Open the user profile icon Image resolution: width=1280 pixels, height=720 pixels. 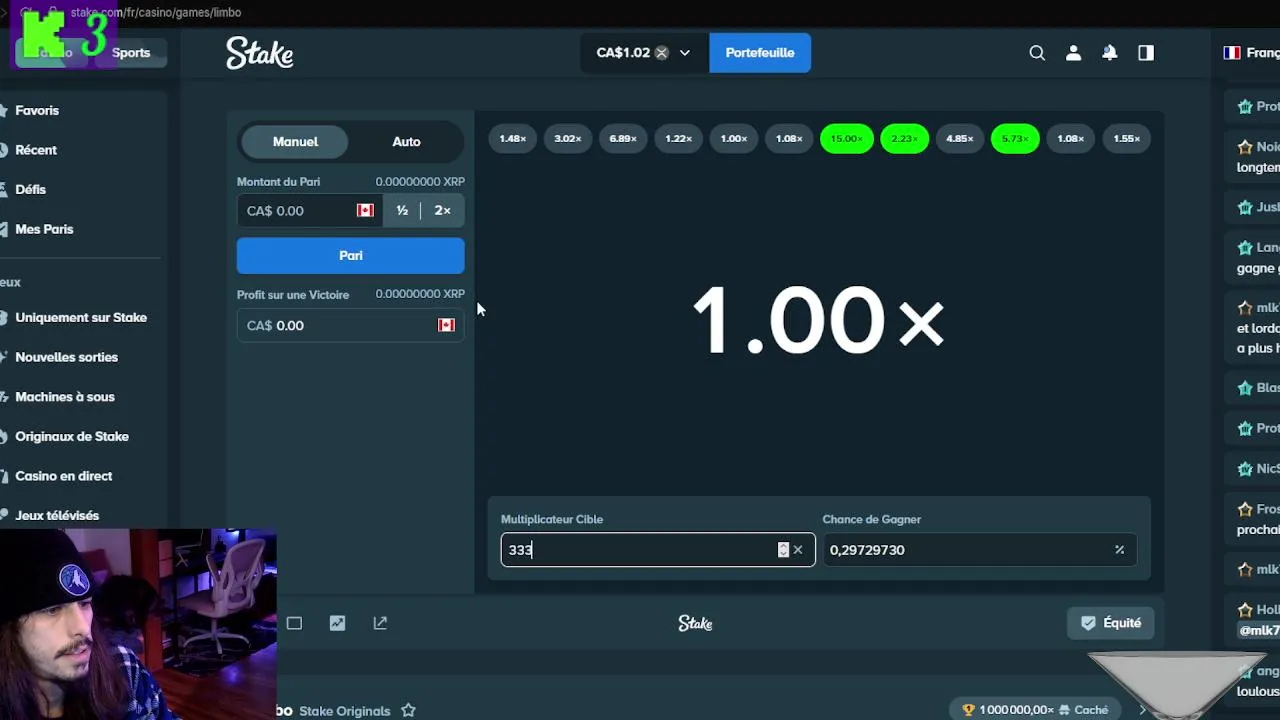coord(1073,53)
